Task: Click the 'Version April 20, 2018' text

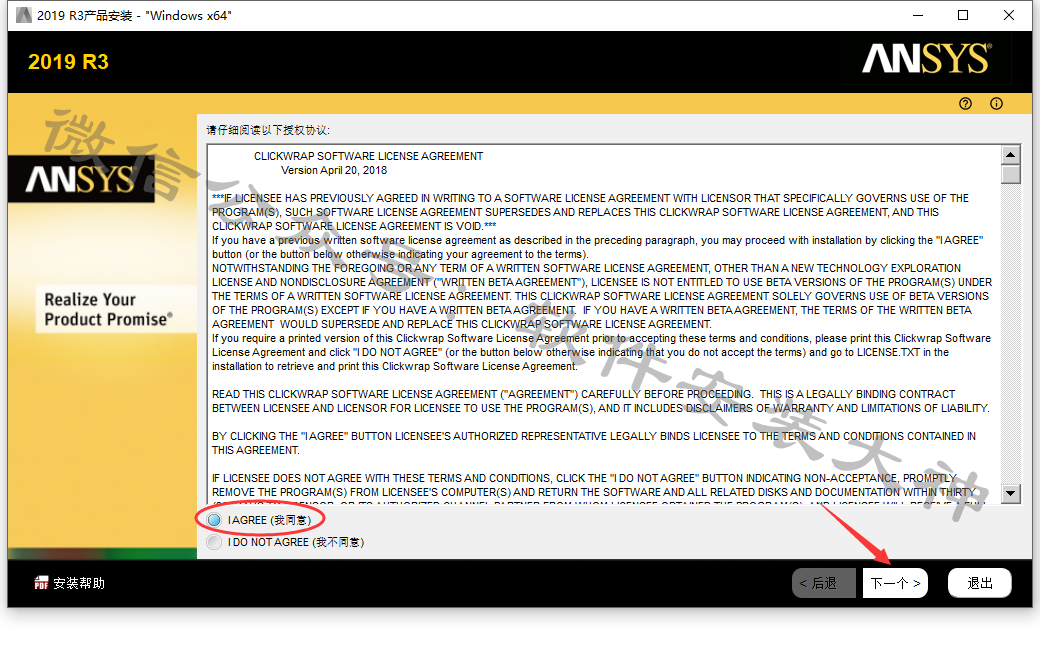Action: [x=334, y=170]
